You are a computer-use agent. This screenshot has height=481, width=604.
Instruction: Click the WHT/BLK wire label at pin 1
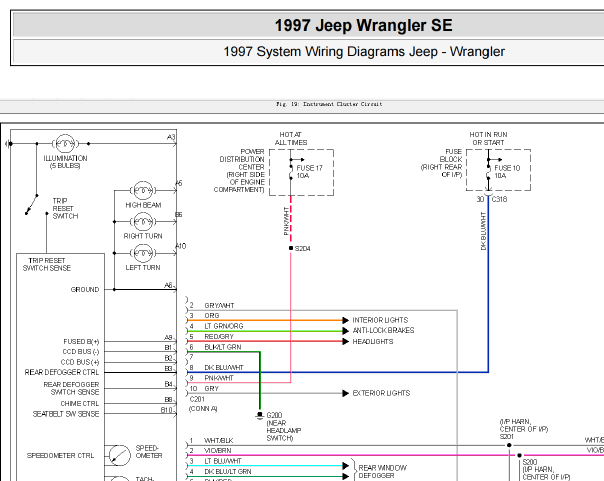click(218, 441)
